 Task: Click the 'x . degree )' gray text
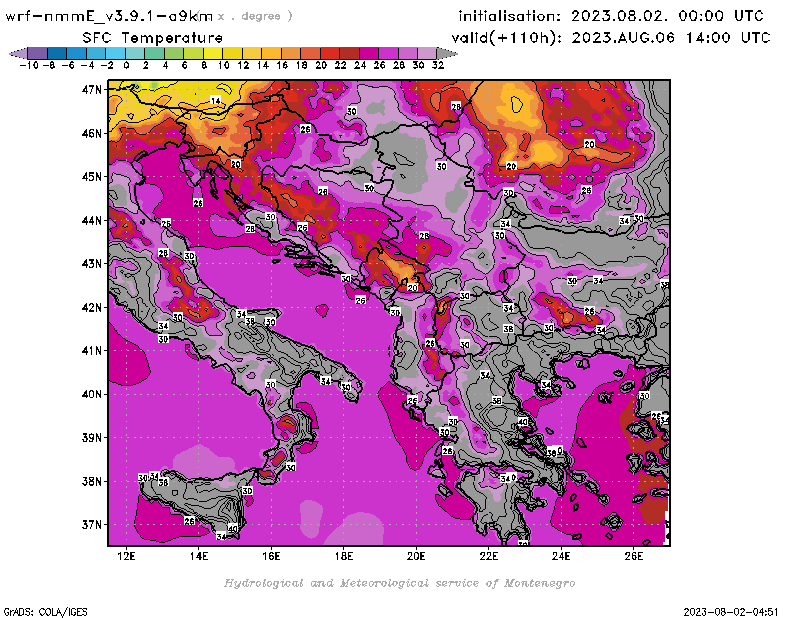point(255,16)
